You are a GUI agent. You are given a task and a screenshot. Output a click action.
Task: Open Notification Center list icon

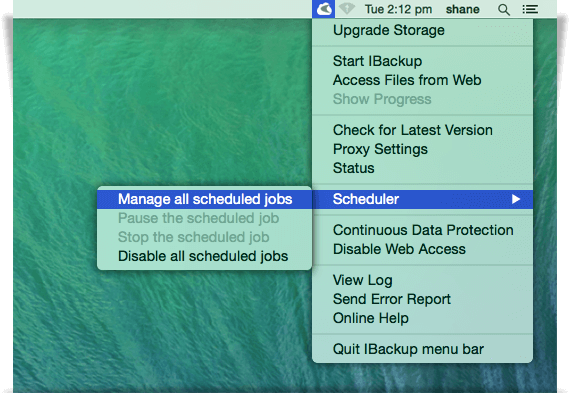(x=530, y=9)
